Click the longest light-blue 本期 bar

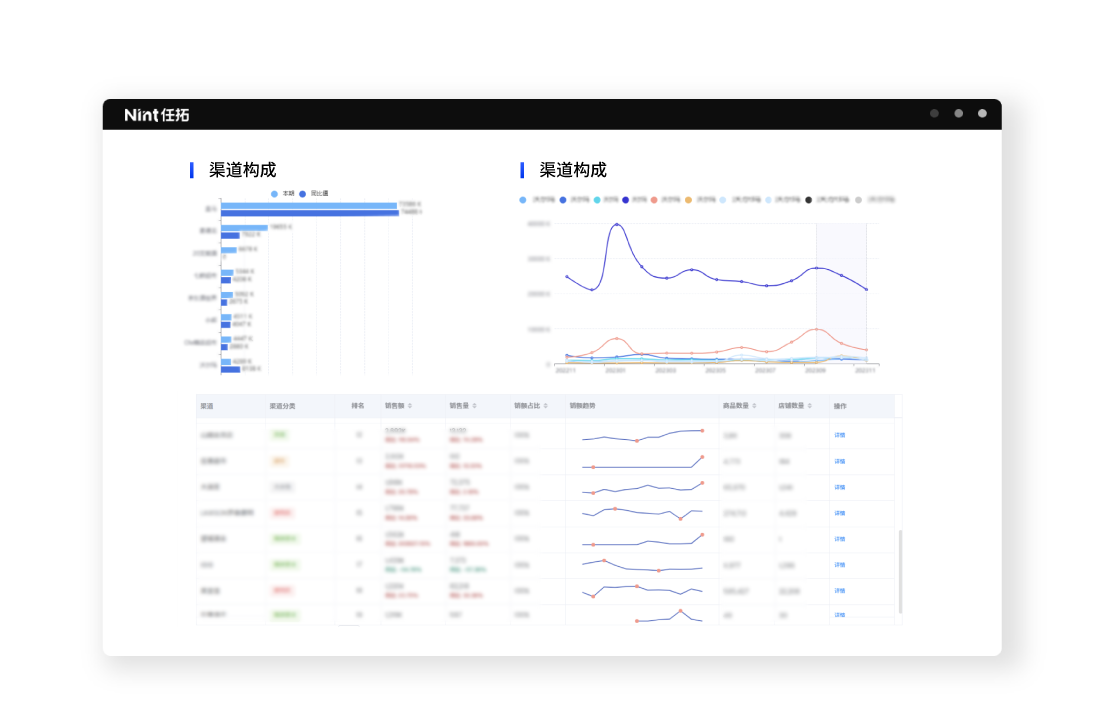[x=309, y=205]
